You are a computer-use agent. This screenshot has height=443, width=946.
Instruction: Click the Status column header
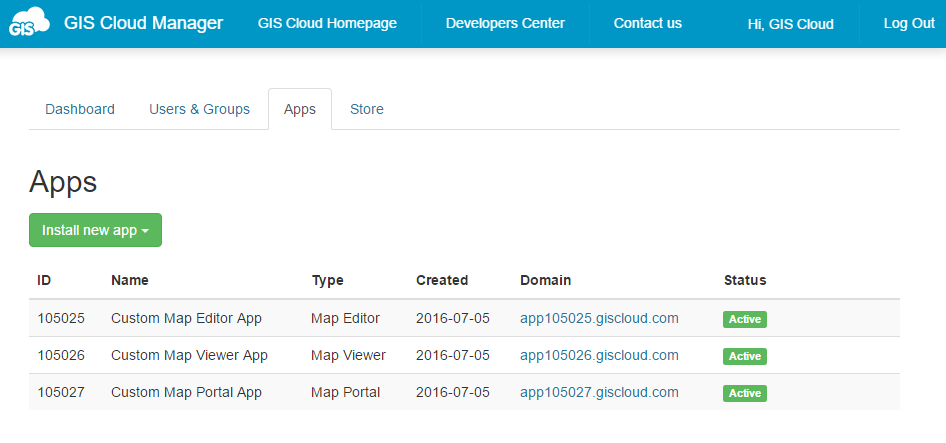point(745,280)
